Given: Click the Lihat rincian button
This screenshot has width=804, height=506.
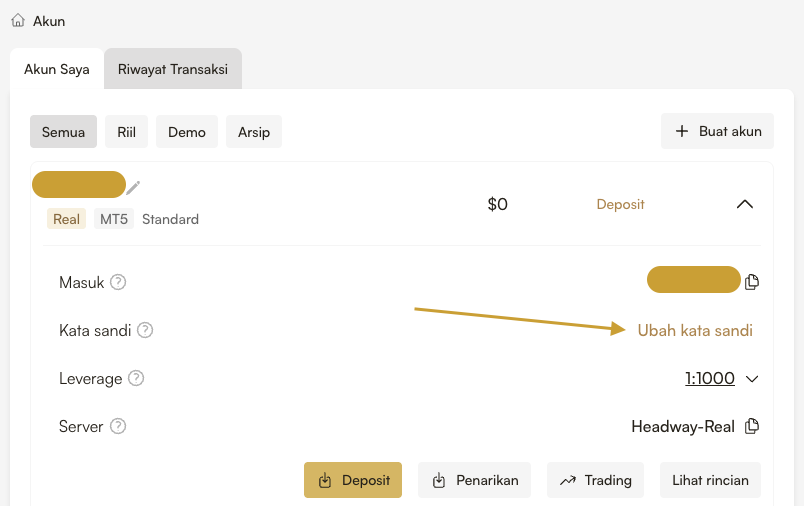Looking at the screenshot, I should (711, 480).
